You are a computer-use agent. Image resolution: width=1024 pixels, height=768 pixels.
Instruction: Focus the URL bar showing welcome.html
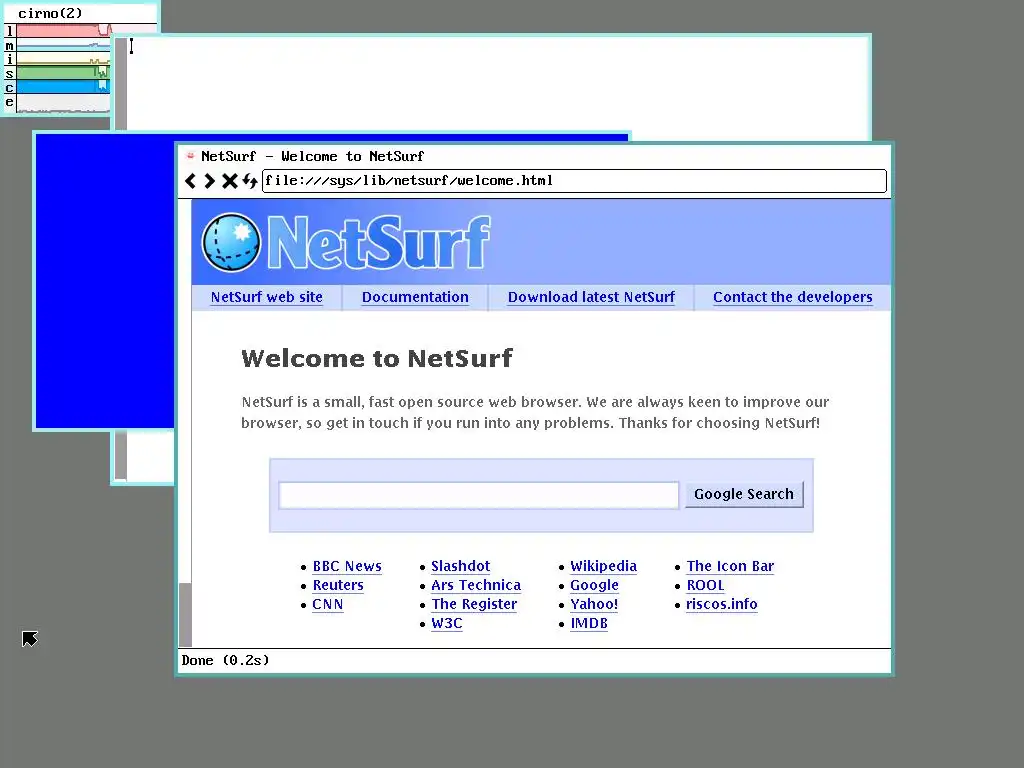click(x=574, y=181)
